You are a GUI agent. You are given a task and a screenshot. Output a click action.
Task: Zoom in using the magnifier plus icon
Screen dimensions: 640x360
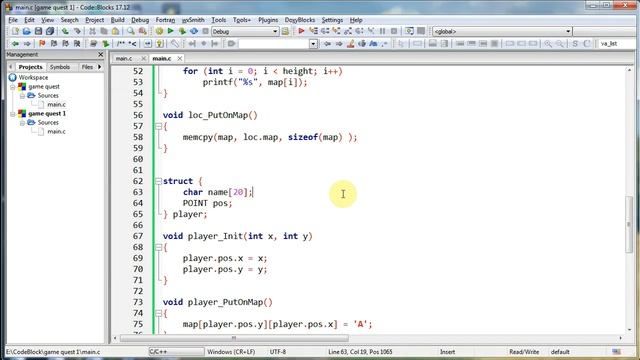pos(548,44)
